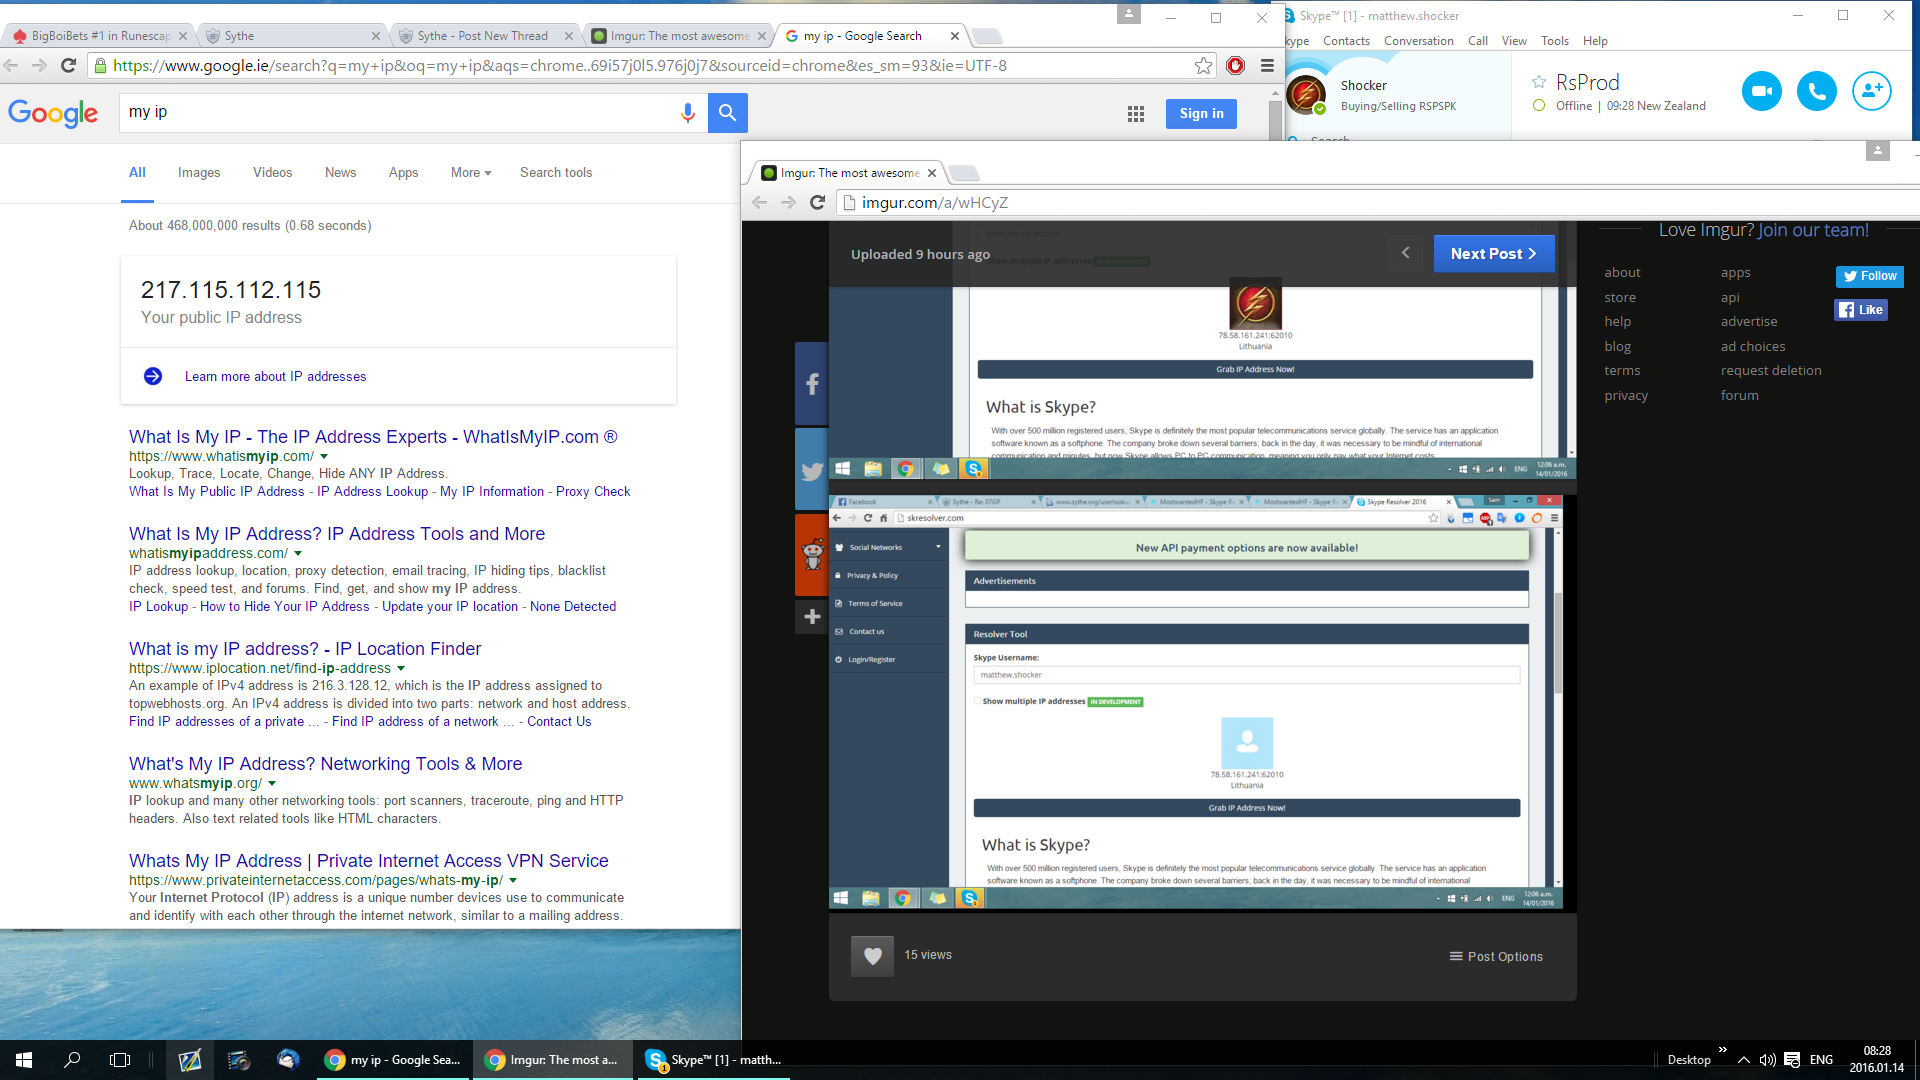This screenshot has width=1920, height=1080.
Task: Click the Next Post button
Action: click(1493, 254)
